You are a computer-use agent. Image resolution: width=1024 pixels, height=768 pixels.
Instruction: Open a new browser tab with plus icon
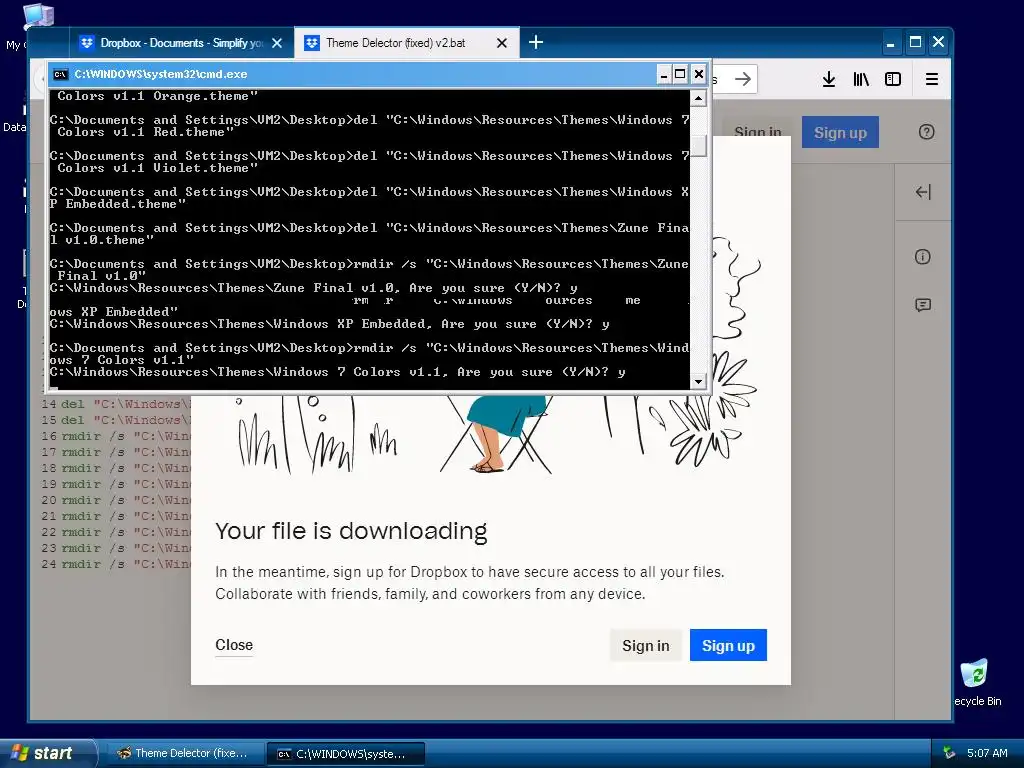pos(536,42)
